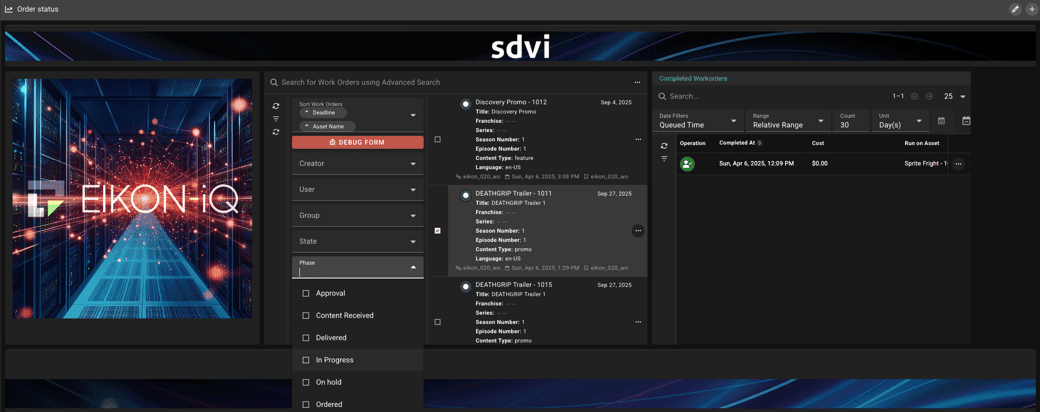Check the Approval phase option
This screenshot has height=412, width=1040.
(306, 293)
